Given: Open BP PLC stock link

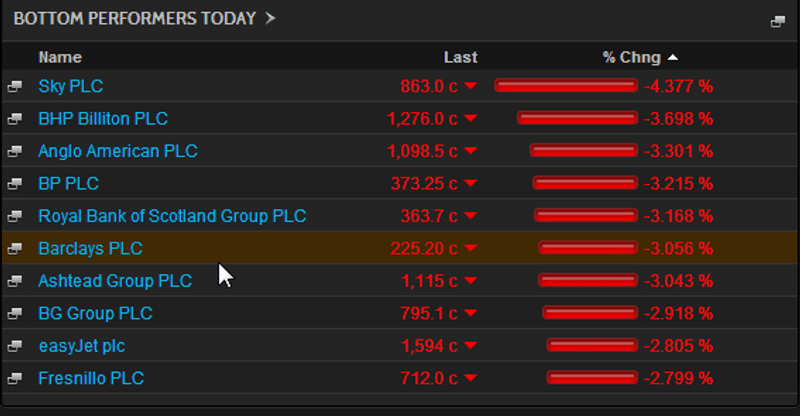Looking at the screenshot, I should click(69, 183).
